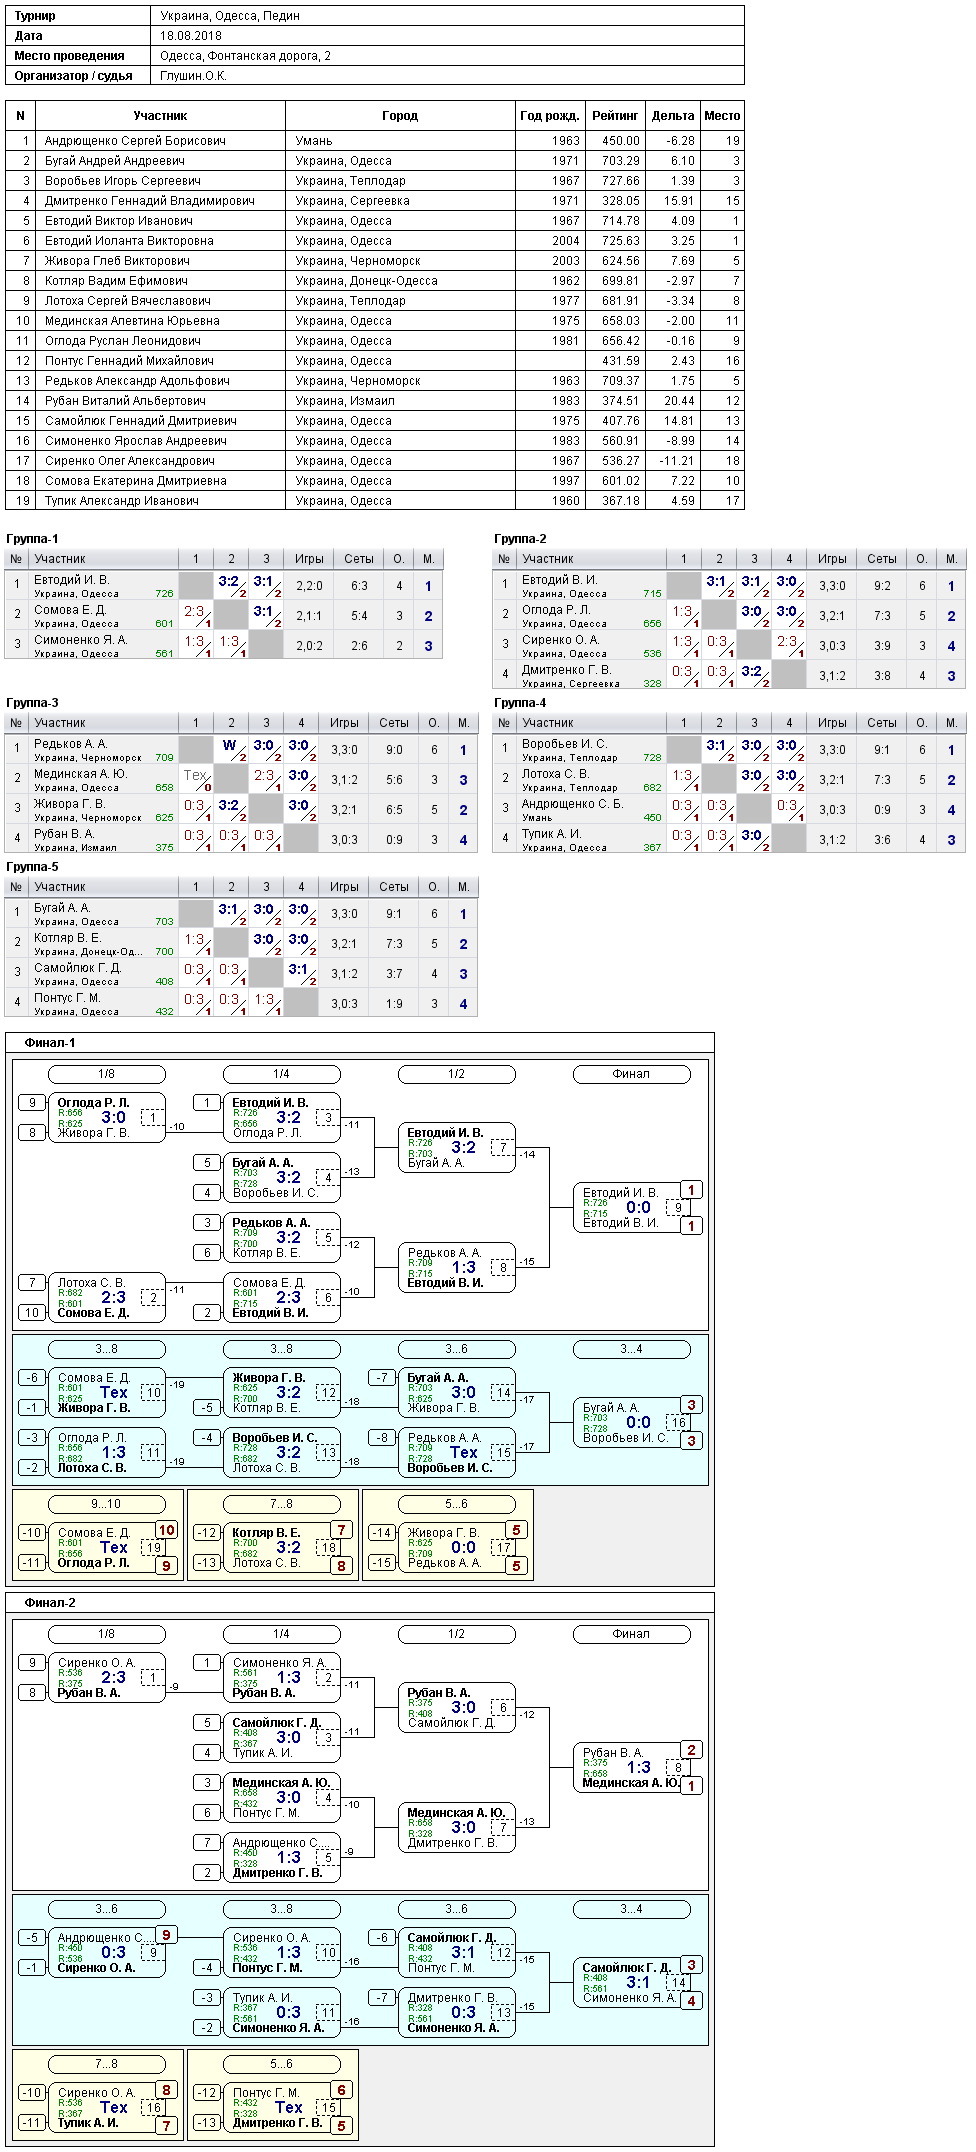Click 'Понтус Г. М.' in the Группа-5 table
The height and width of the screenshot is (2152, 976).
click(x=67, y=998)
